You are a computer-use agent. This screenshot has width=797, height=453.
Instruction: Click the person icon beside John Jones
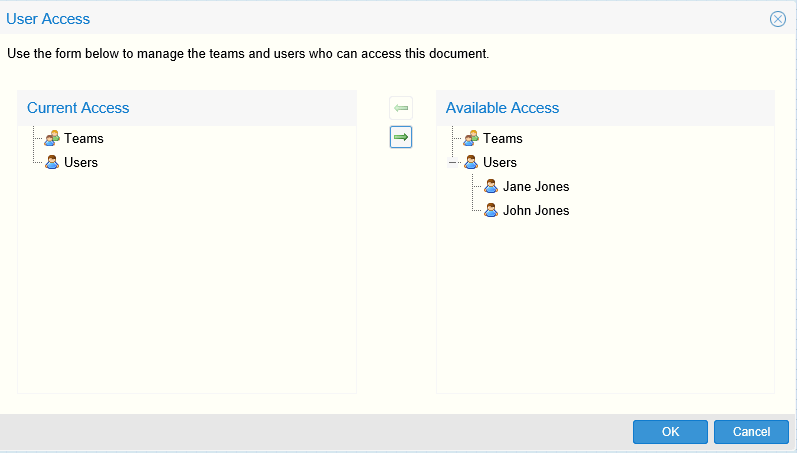coord(491,210)
